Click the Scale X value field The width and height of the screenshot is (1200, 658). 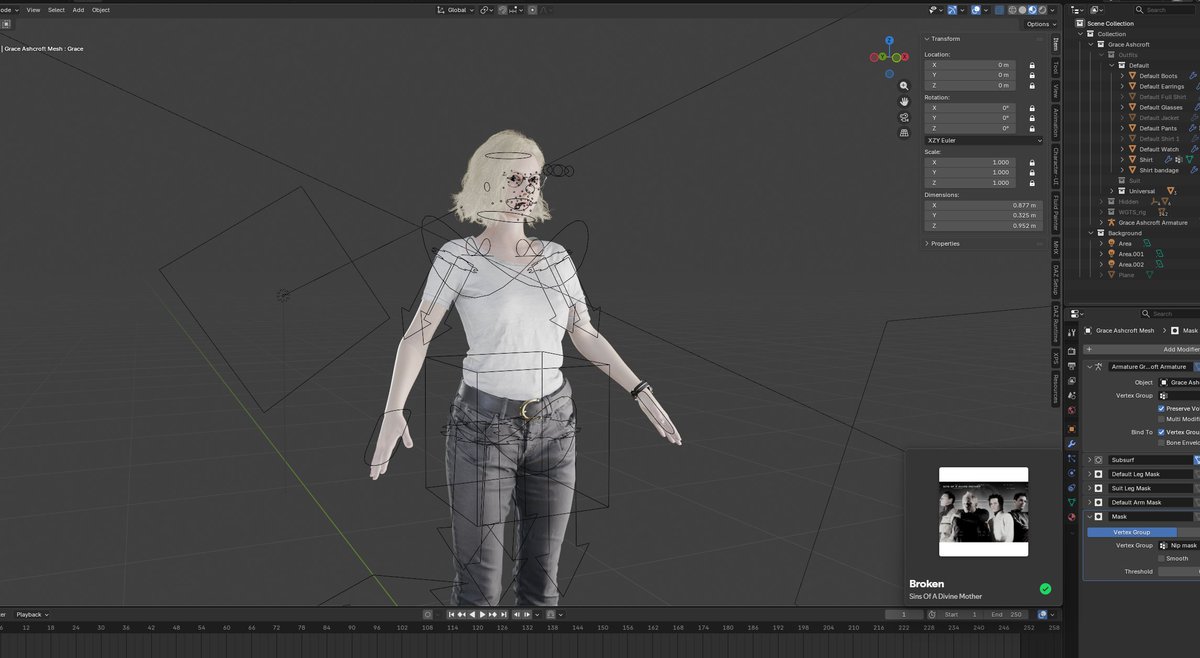pos(971,162)
